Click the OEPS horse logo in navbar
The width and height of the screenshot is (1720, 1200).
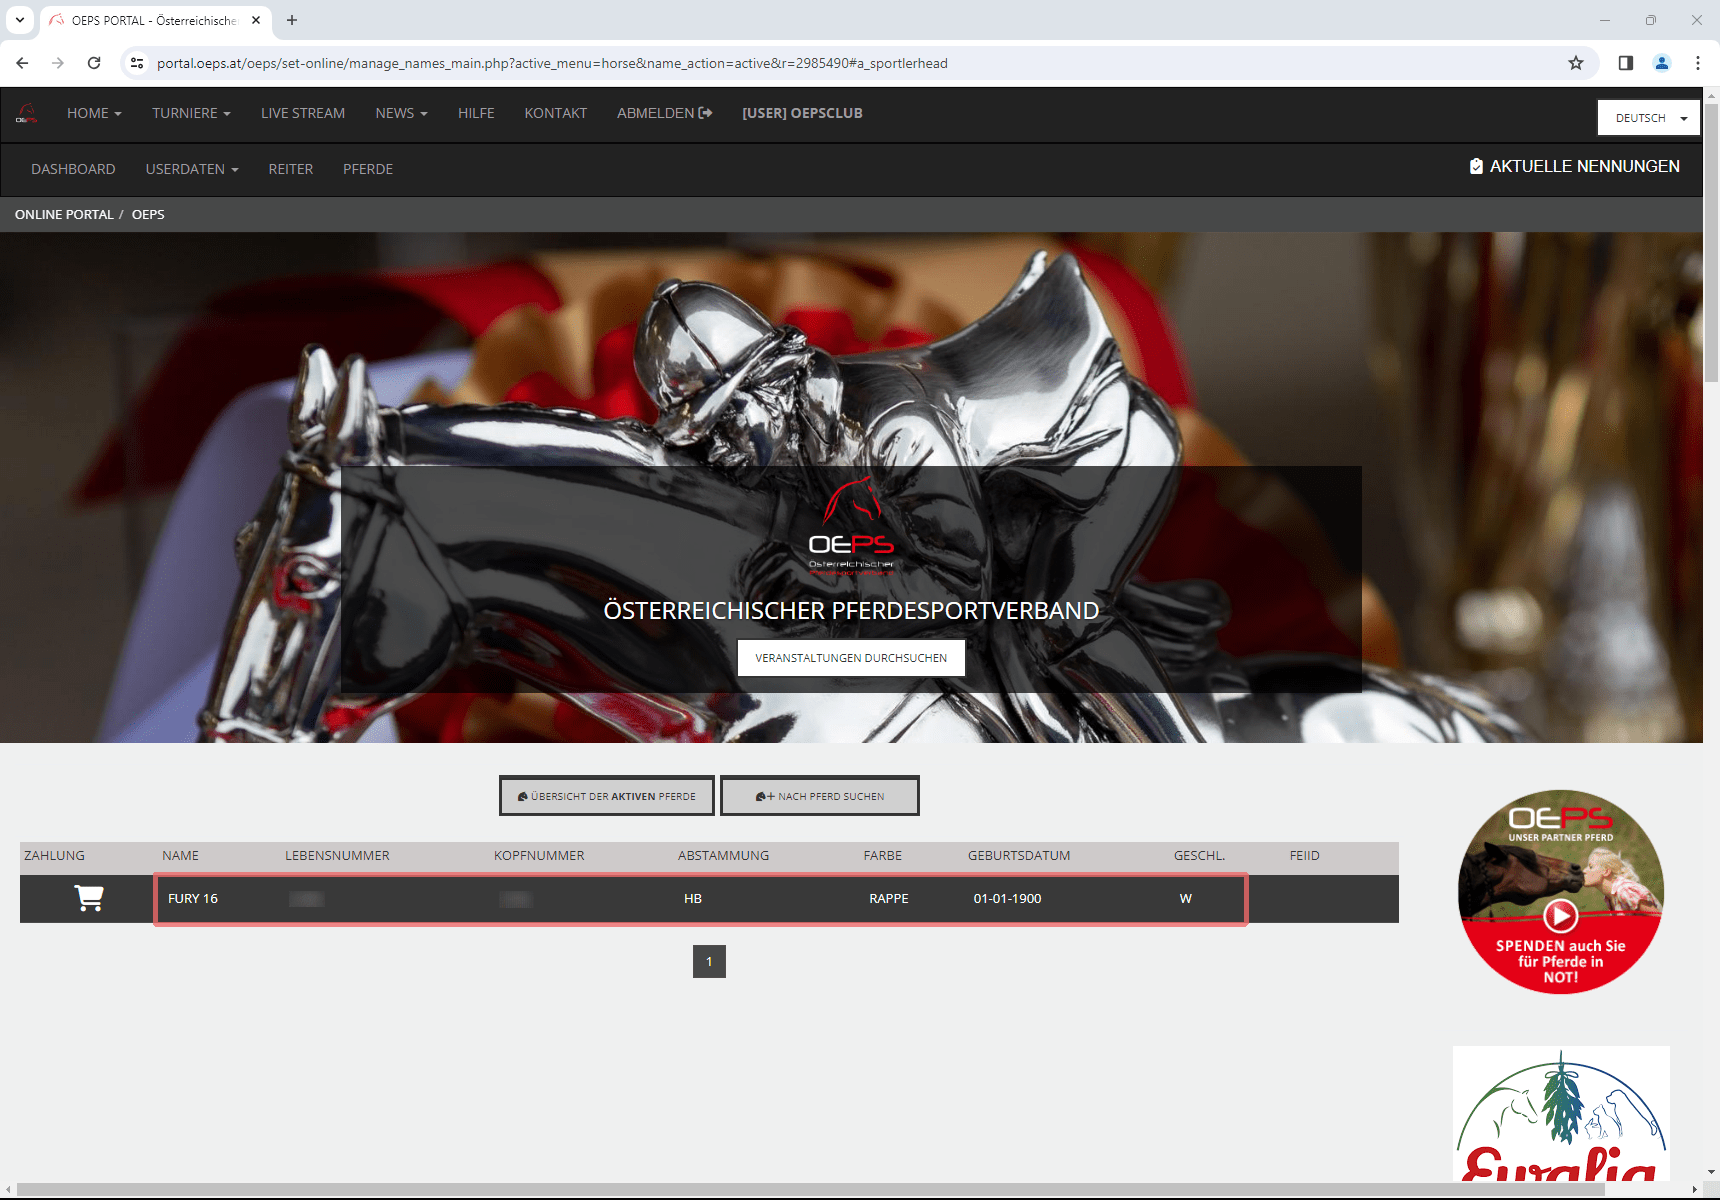point(27,114)
